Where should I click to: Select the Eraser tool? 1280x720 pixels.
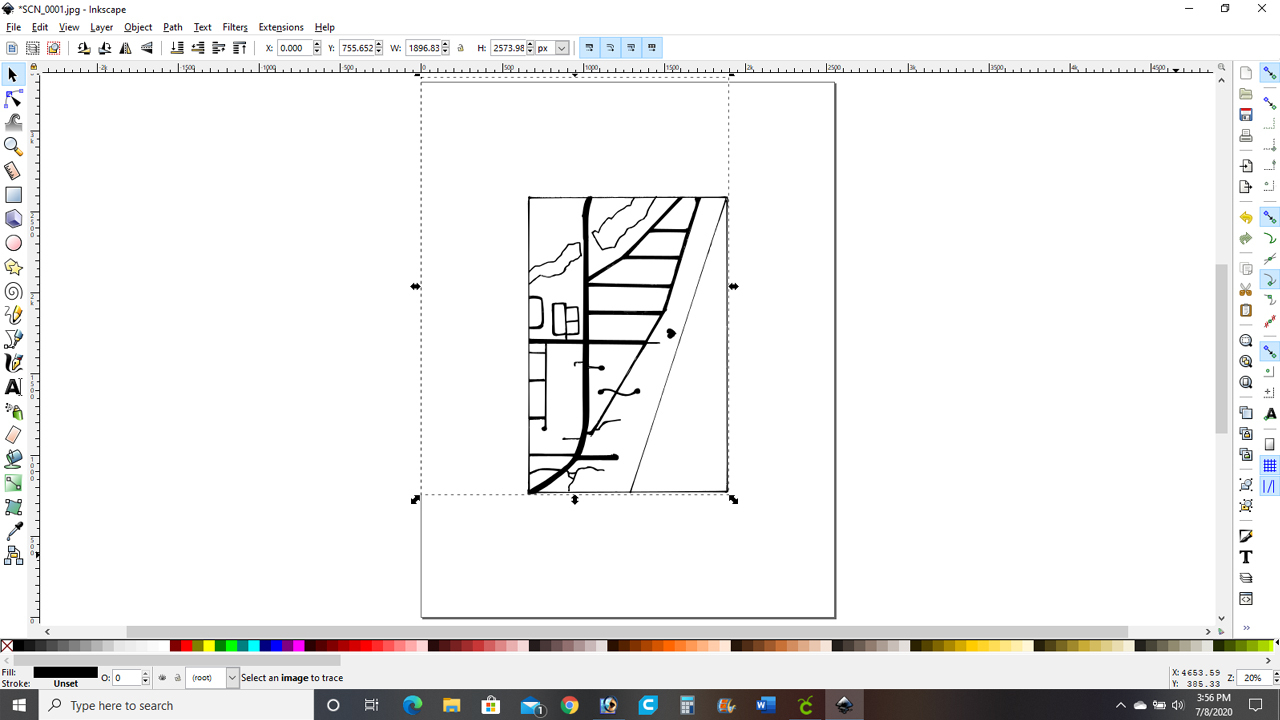pos(14,435)
